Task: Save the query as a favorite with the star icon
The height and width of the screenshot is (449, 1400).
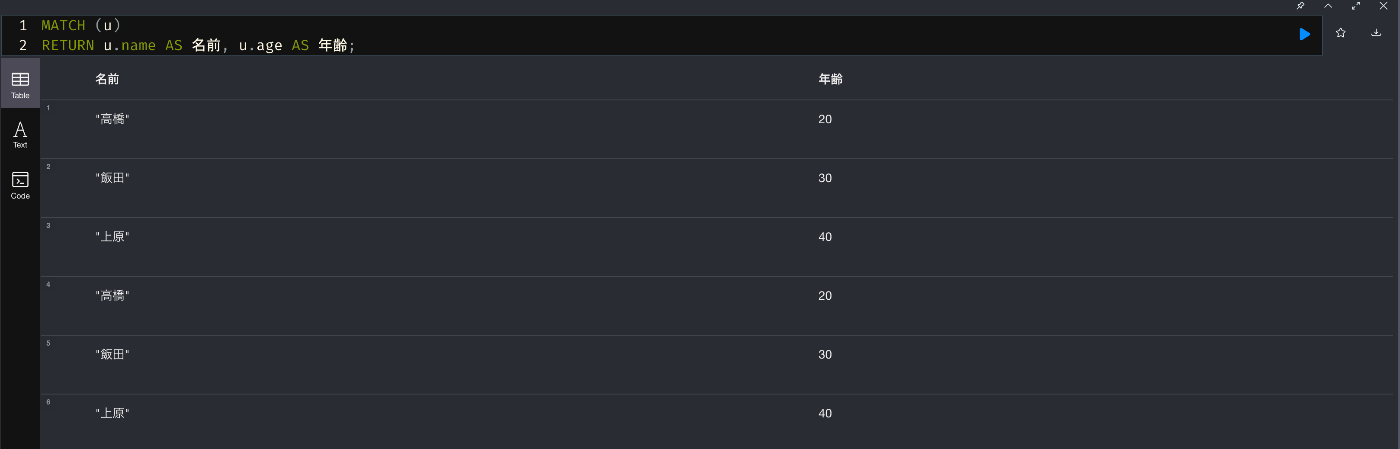Action: pyautogui.click(x=1340, y=33)
